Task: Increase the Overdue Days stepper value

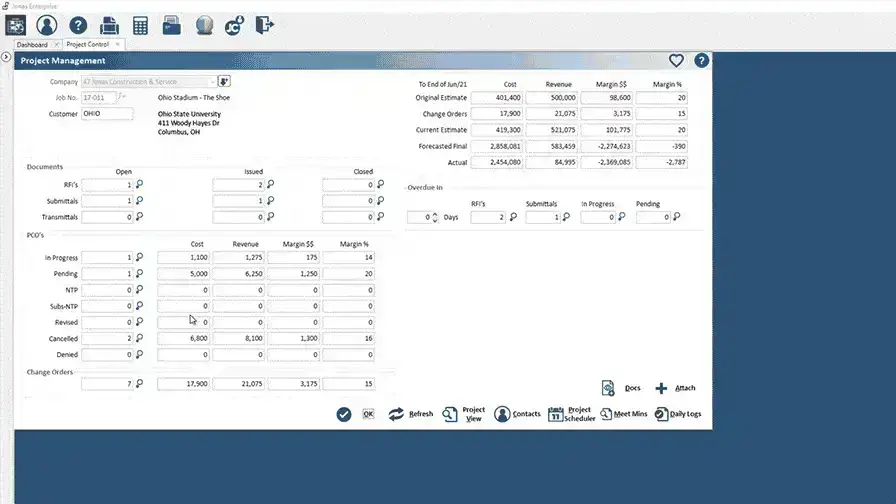Action: pyautogui.click(x=434, y=214)
